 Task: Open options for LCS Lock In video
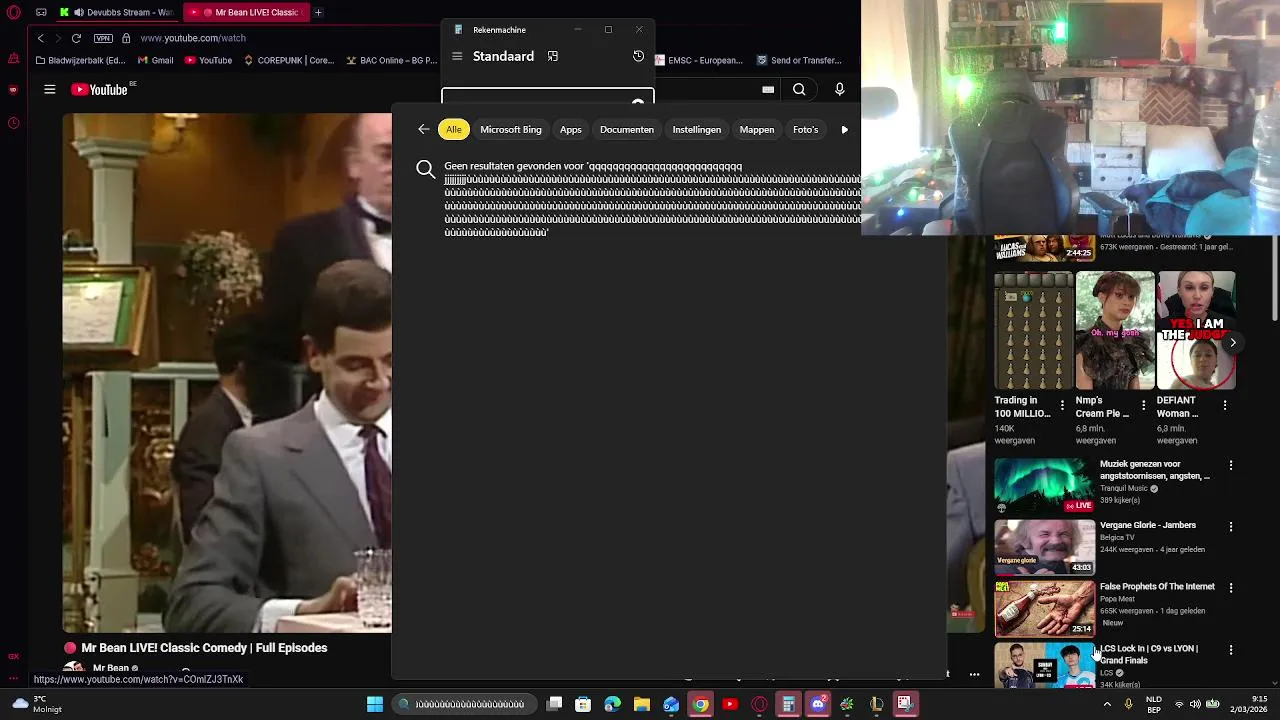[x=1231, y=650]
